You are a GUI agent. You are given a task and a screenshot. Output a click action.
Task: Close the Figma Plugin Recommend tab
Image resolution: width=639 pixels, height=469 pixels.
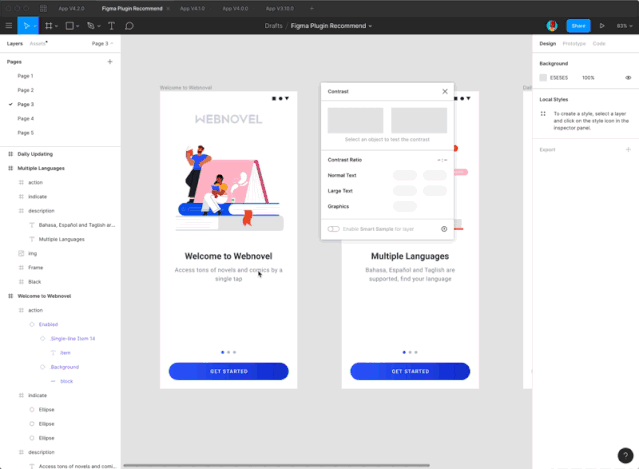pos(168,8)
